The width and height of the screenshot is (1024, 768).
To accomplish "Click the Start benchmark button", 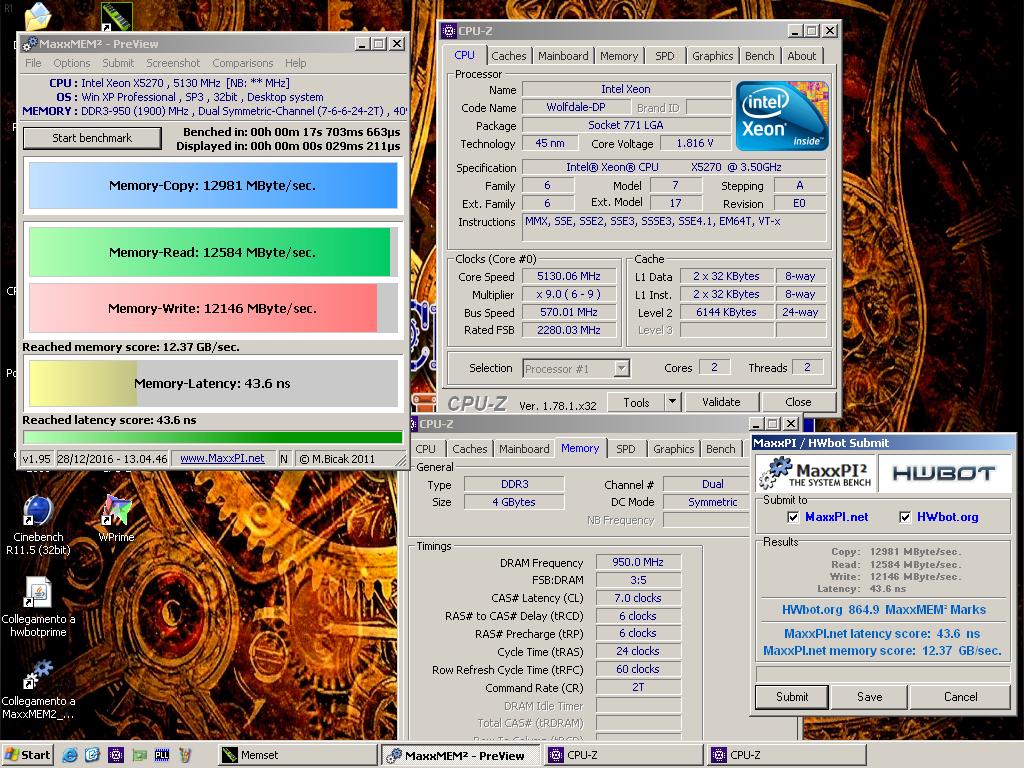I will (92, 138).
